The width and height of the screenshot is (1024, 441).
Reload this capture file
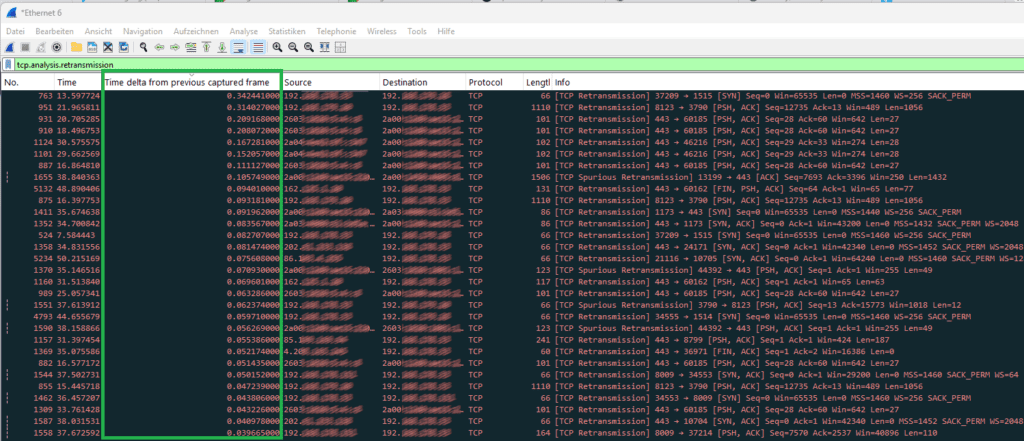[123, 47]
